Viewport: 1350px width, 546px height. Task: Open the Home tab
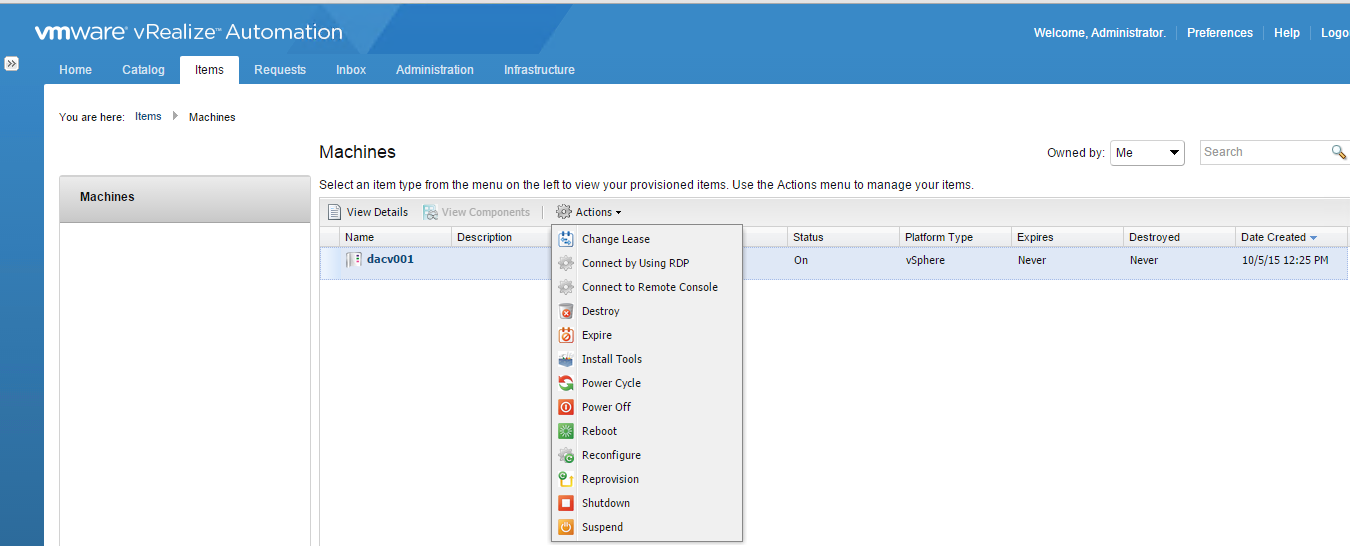pos(75,70)
